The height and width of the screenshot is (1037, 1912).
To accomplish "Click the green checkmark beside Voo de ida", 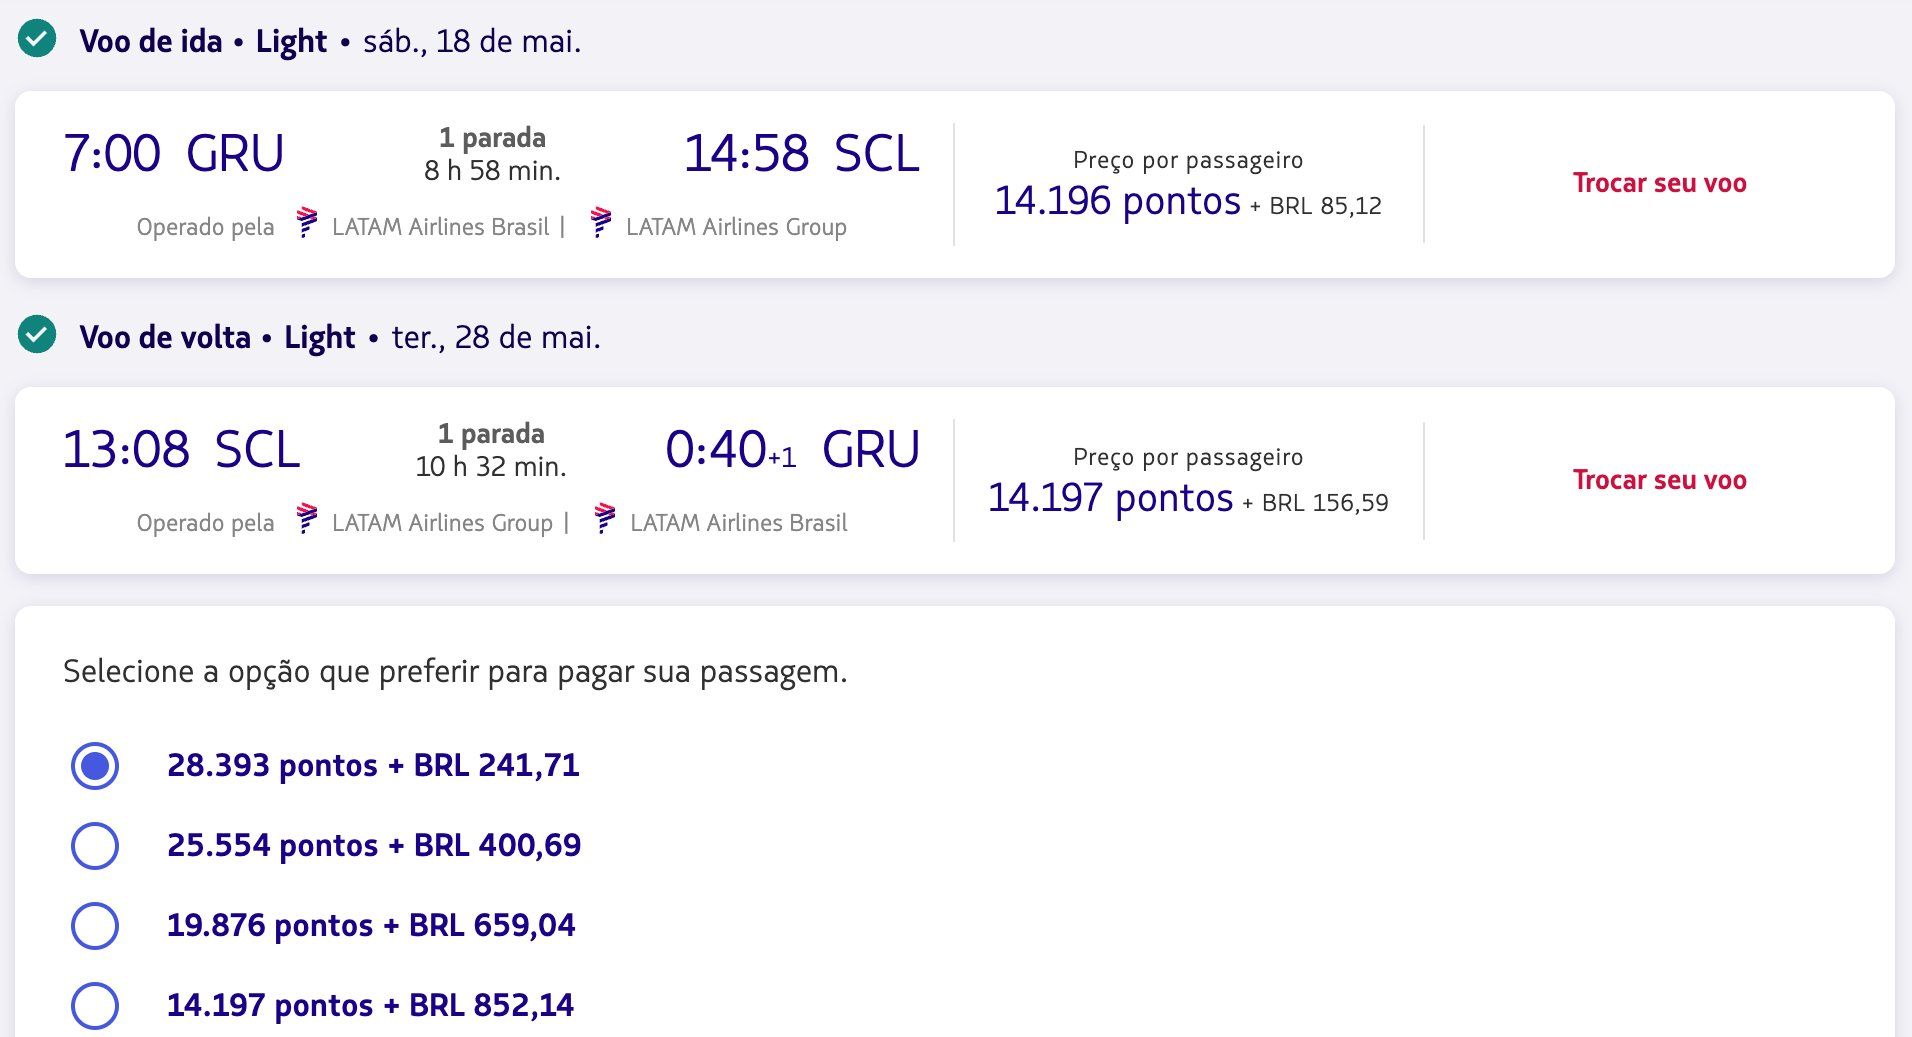I will pos(37,40).
